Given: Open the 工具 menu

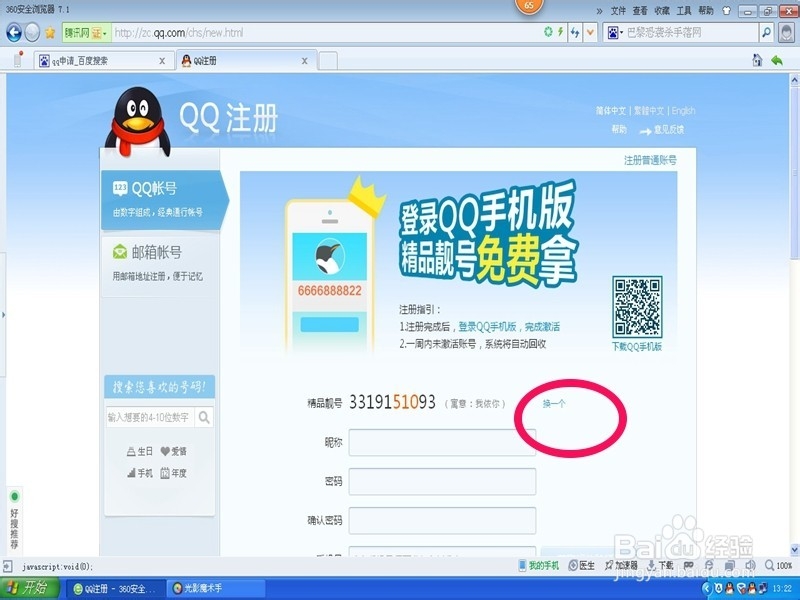Looking at the screenshot, I should click(684, 11).
